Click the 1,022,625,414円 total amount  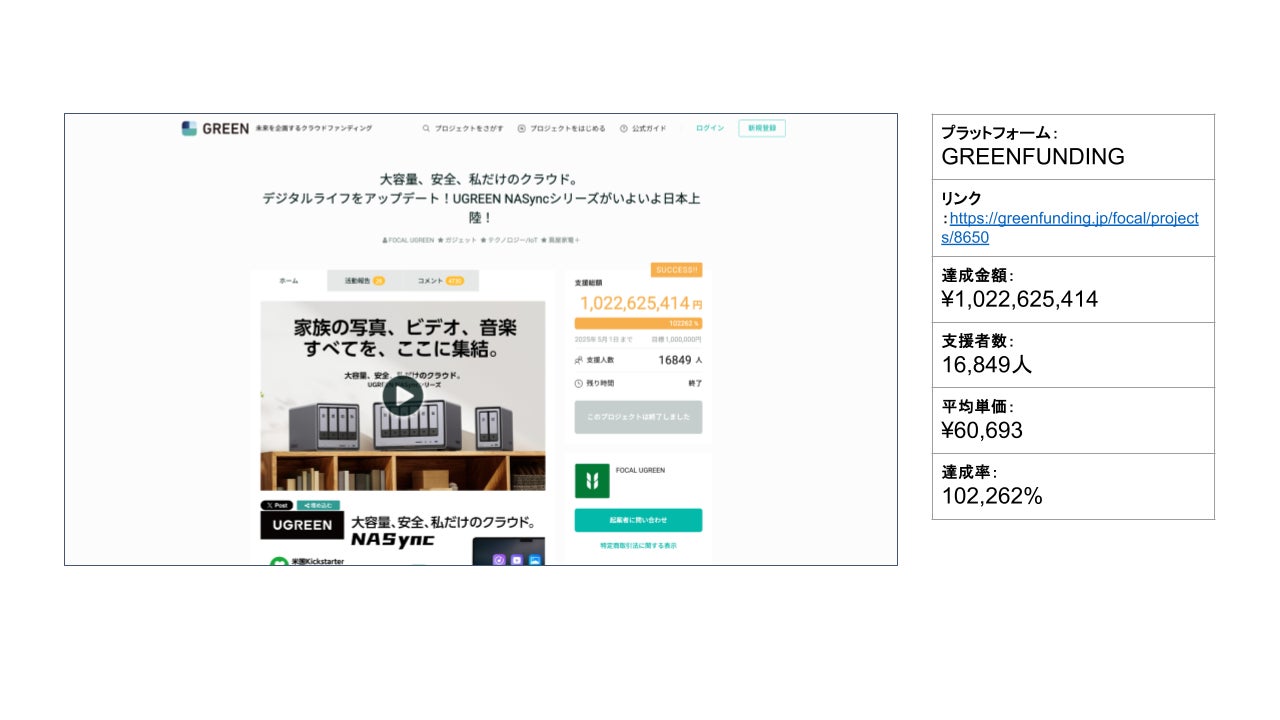[x=640, y=303]
